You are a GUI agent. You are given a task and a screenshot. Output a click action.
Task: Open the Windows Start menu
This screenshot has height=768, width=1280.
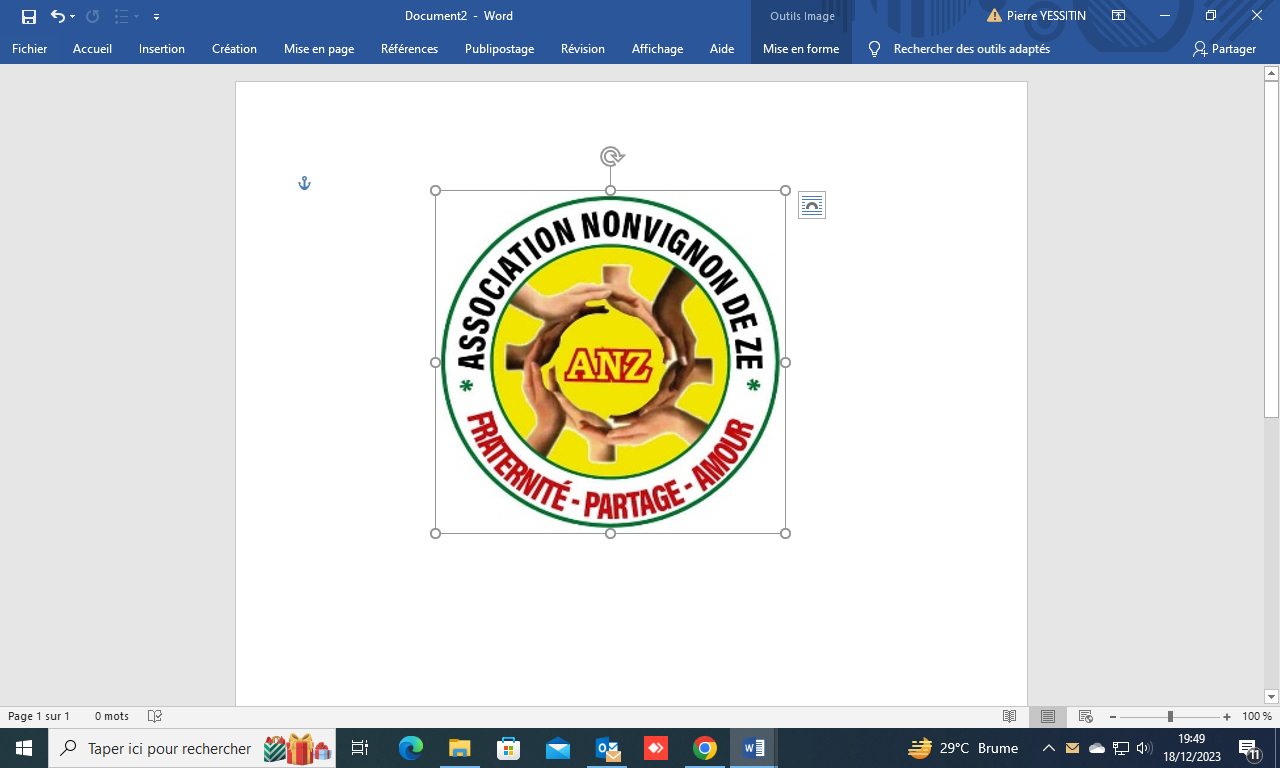[x=24, y=748]
